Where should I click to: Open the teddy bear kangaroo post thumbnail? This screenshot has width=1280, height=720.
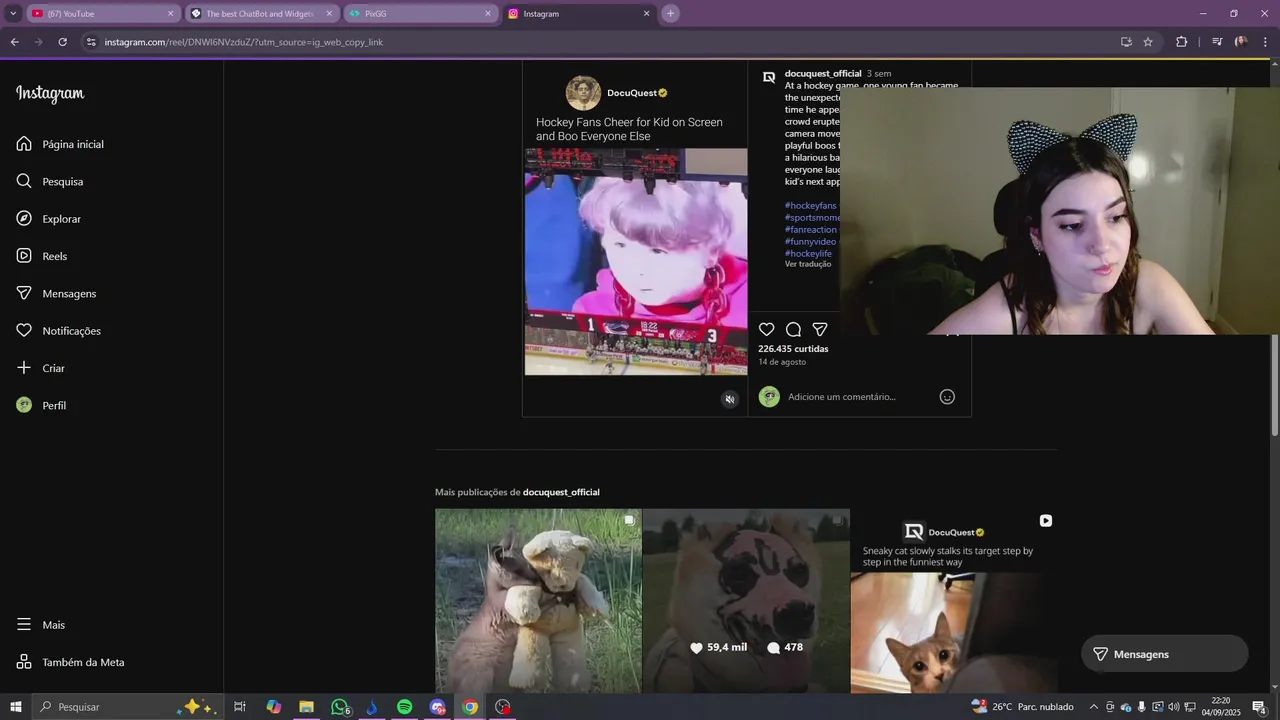click(x=538, y=601)
